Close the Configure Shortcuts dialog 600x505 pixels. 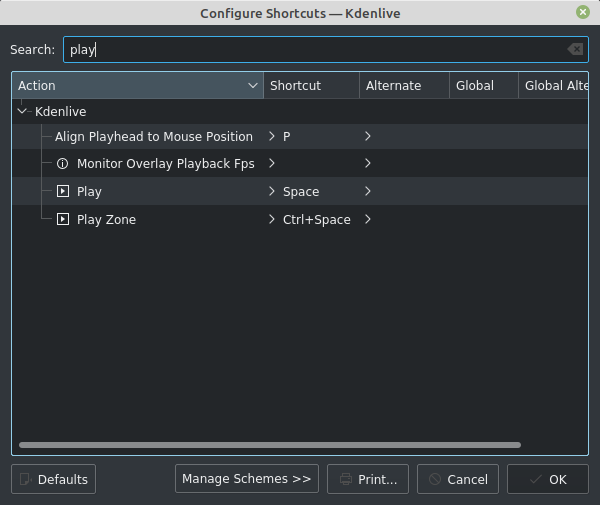pyautogui.click(x=583, y=12)
